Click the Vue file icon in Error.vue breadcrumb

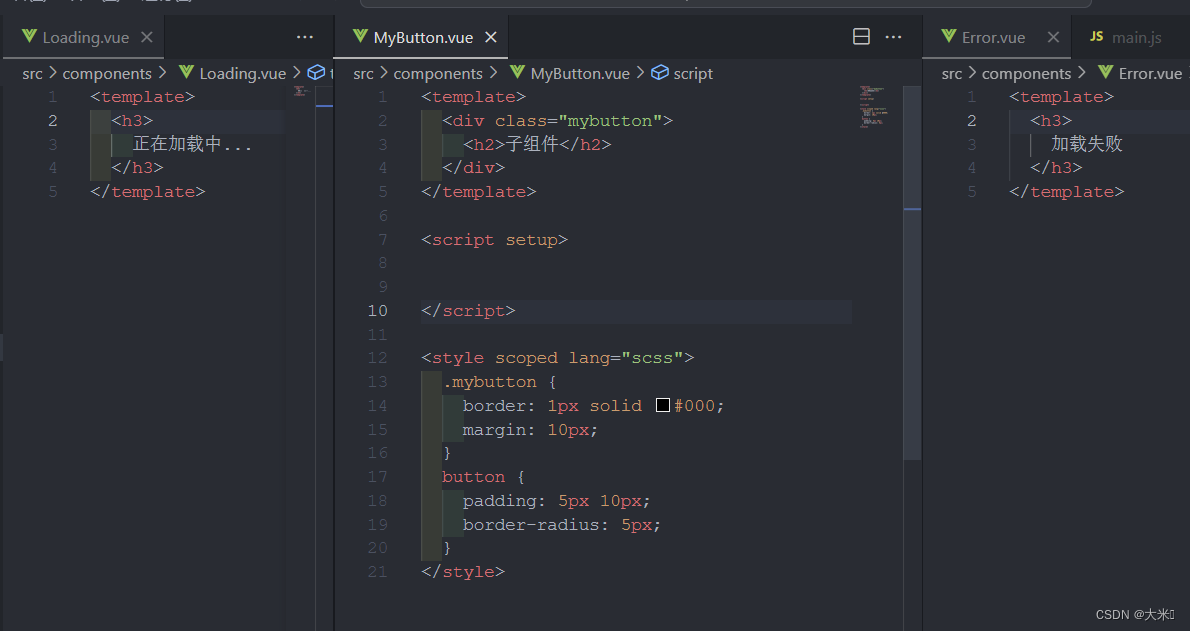coord(1107,72)
